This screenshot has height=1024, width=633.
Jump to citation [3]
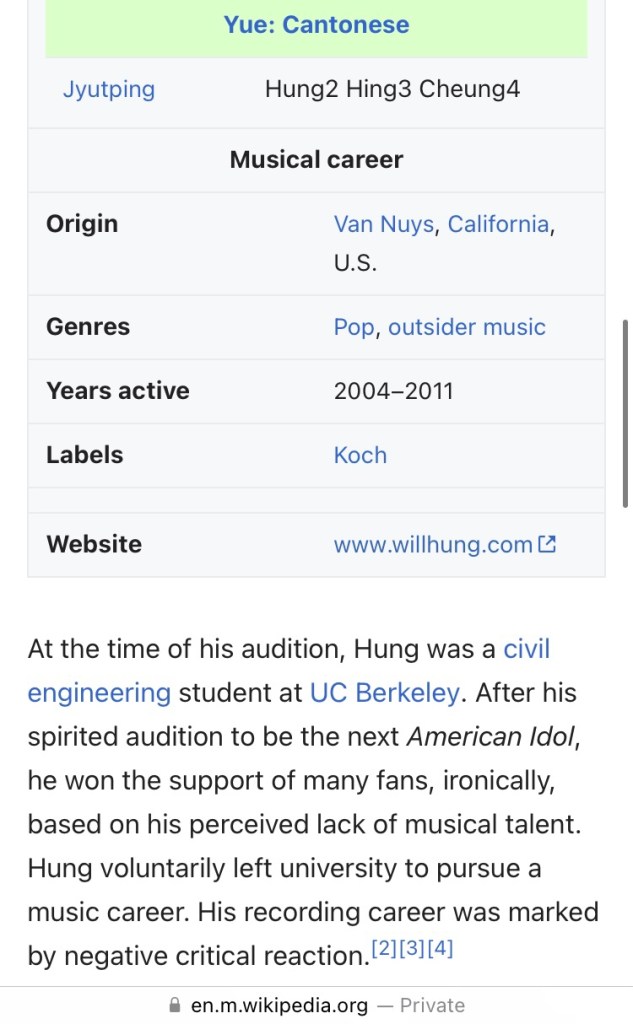pos(412,948)
